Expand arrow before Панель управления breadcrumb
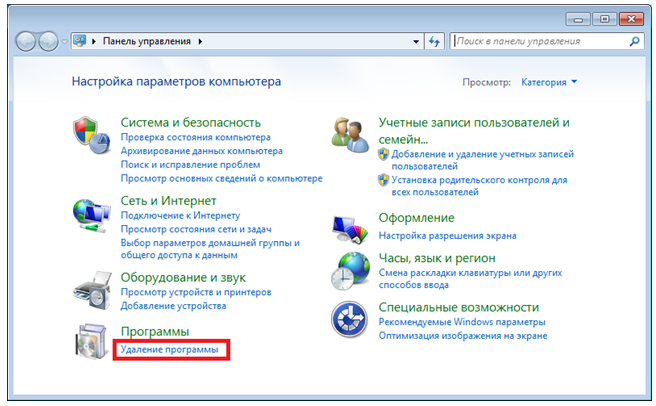 pos(94,41)
